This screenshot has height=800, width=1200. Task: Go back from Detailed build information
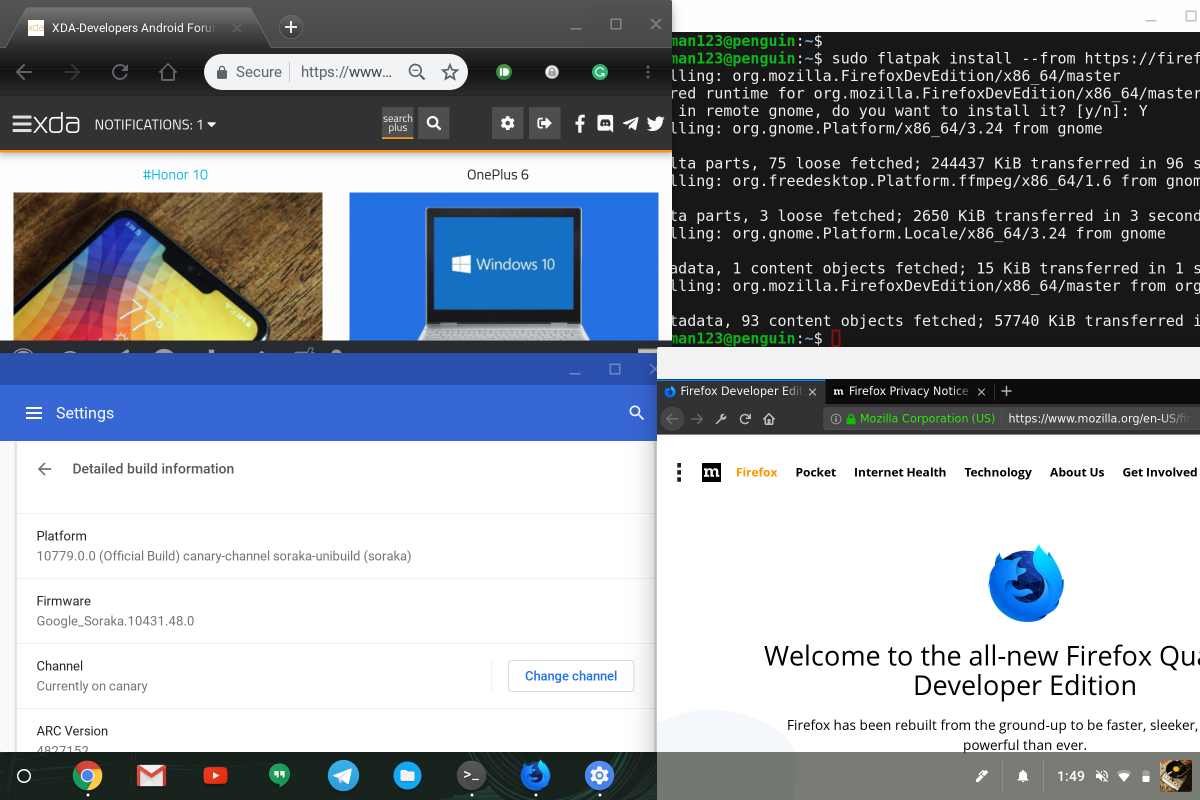coord(44,468)
